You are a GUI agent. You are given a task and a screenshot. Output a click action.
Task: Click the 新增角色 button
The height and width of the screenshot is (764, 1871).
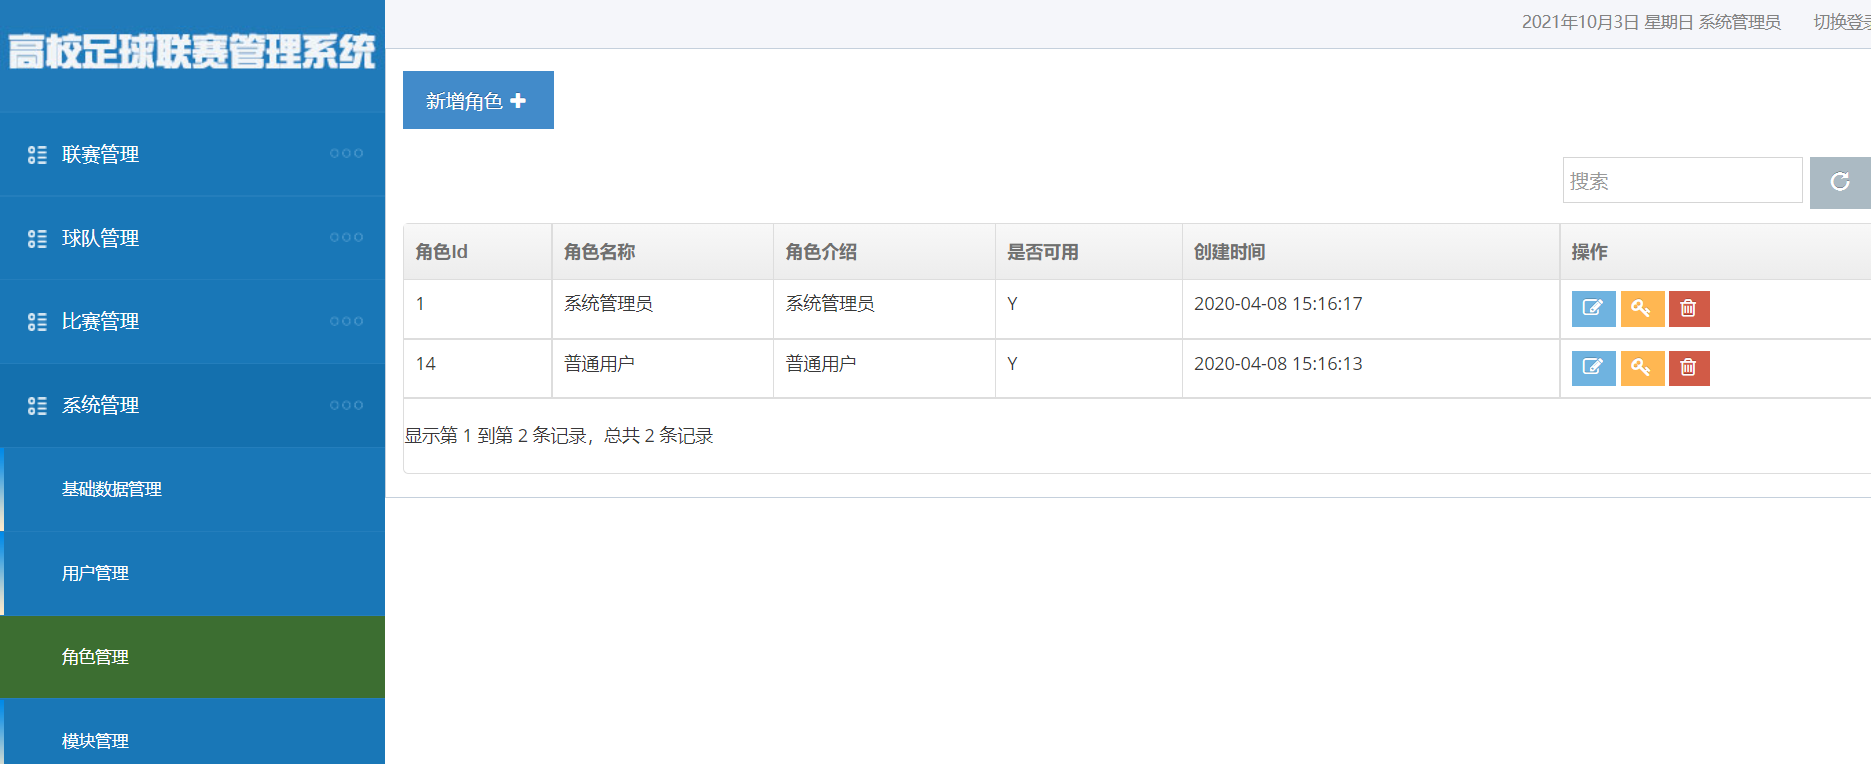(478, 100)
